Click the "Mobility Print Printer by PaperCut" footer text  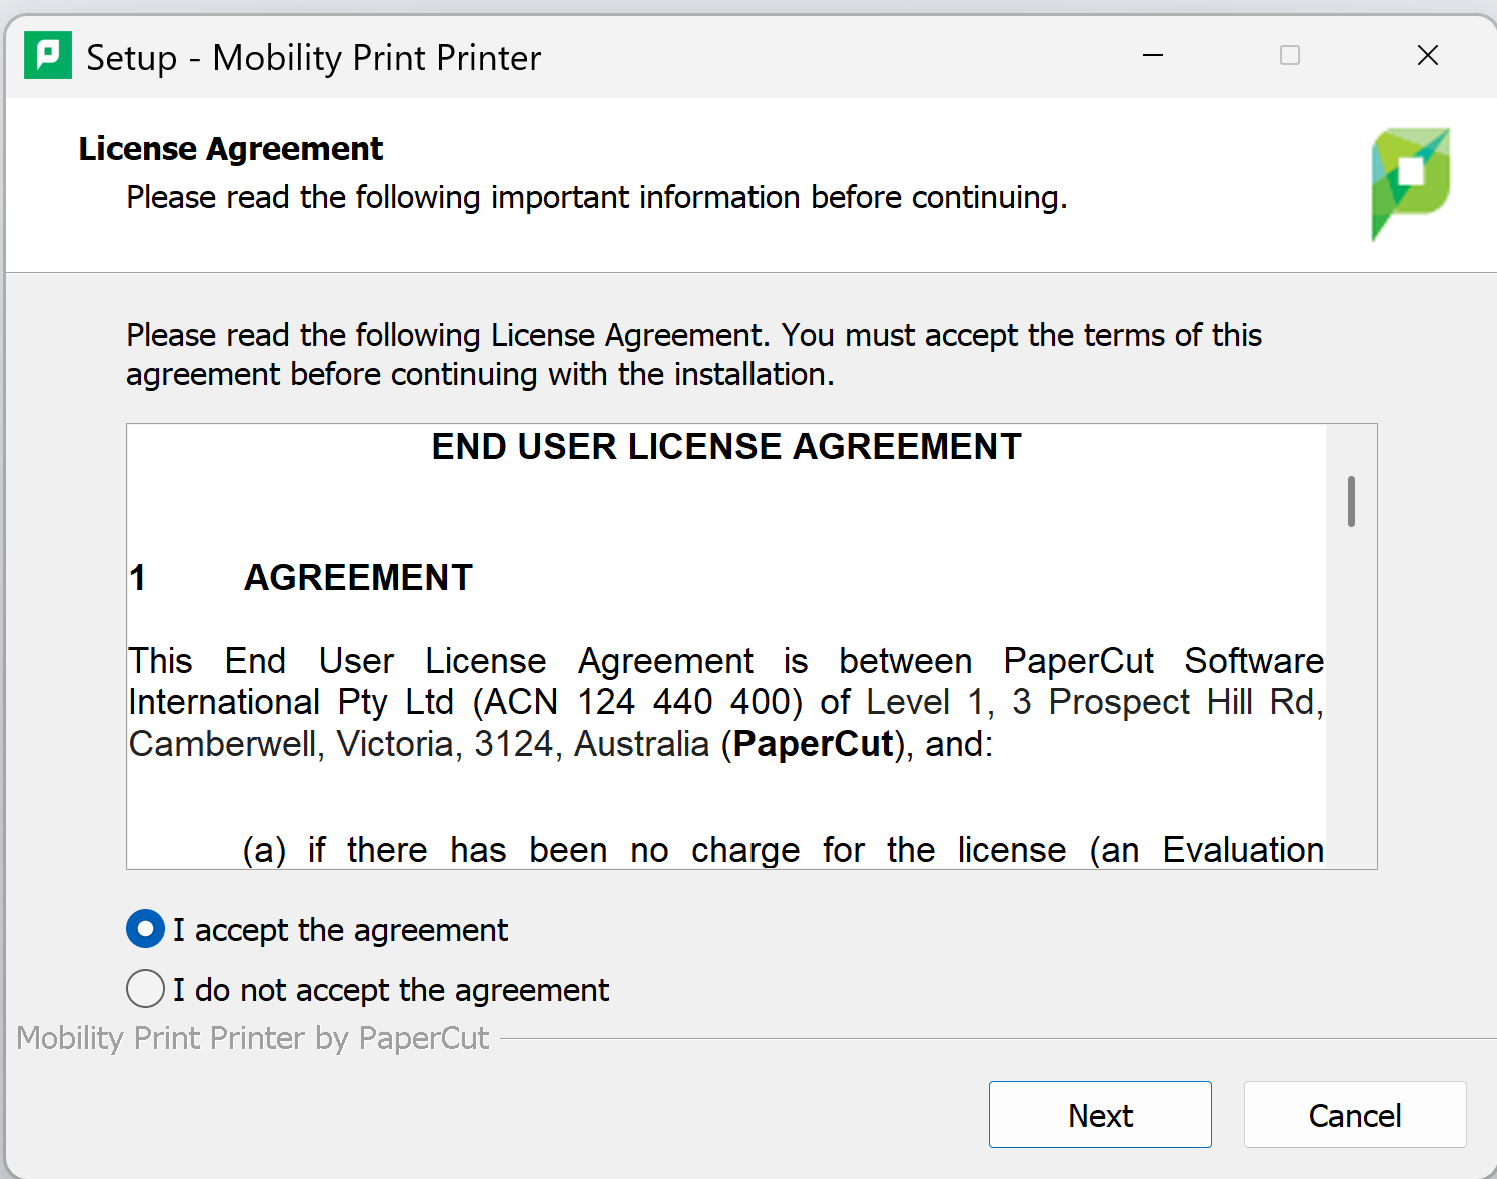pyautogui.click(x=253, y=1038)
